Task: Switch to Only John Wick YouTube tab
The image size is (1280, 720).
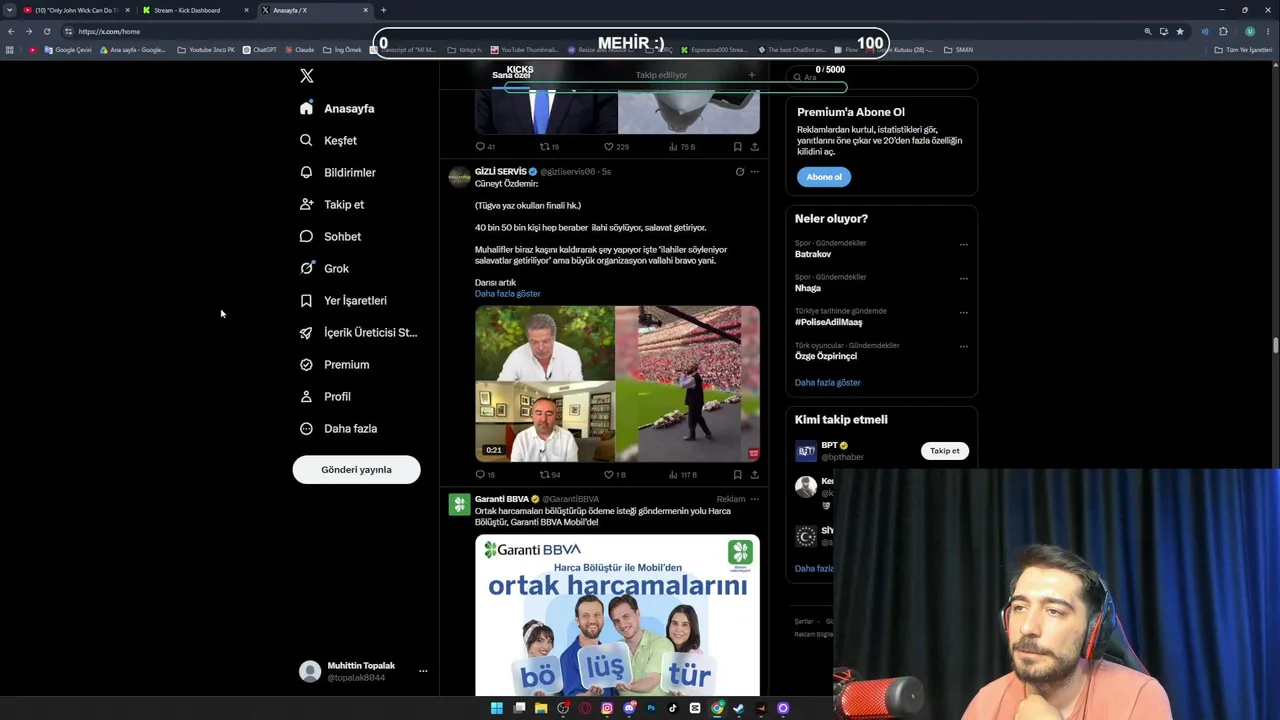Action: 76,10
